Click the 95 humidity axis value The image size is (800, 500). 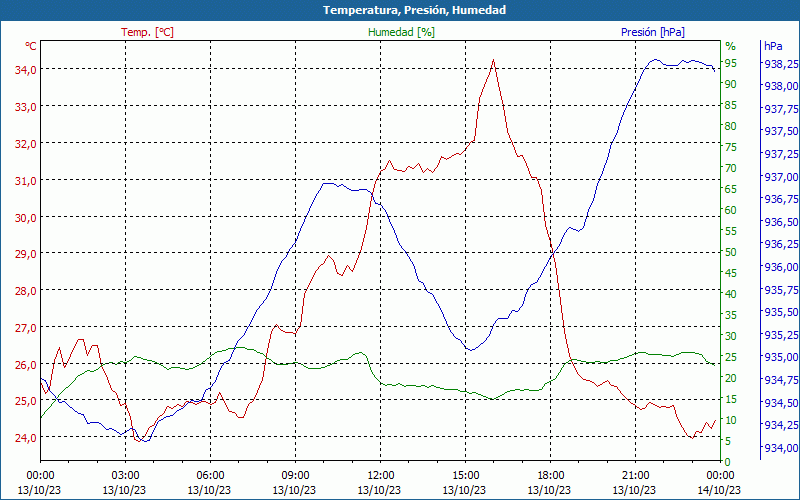[x=731, y=63]
